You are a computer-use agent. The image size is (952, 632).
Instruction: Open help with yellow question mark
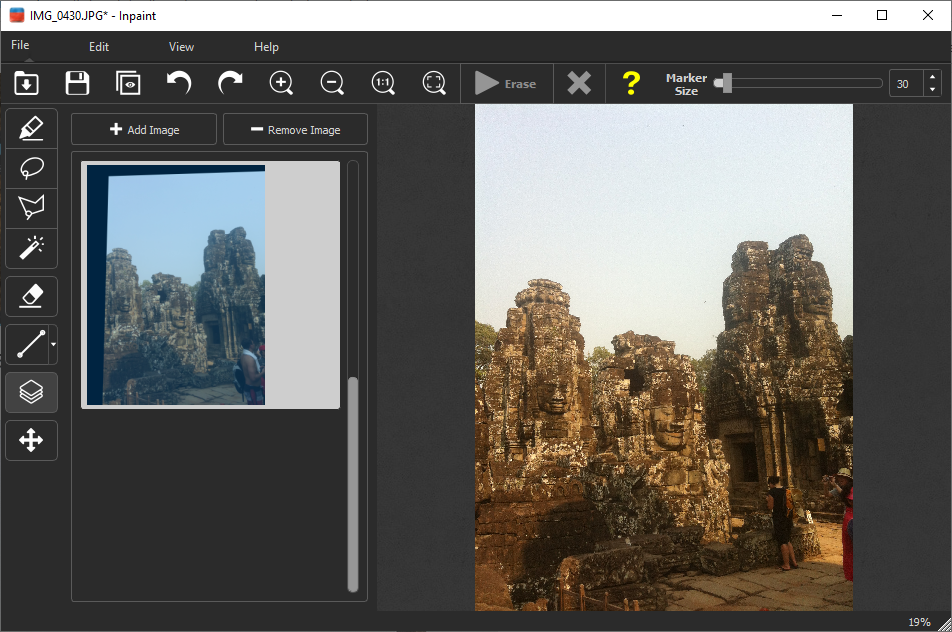[631, 83]
